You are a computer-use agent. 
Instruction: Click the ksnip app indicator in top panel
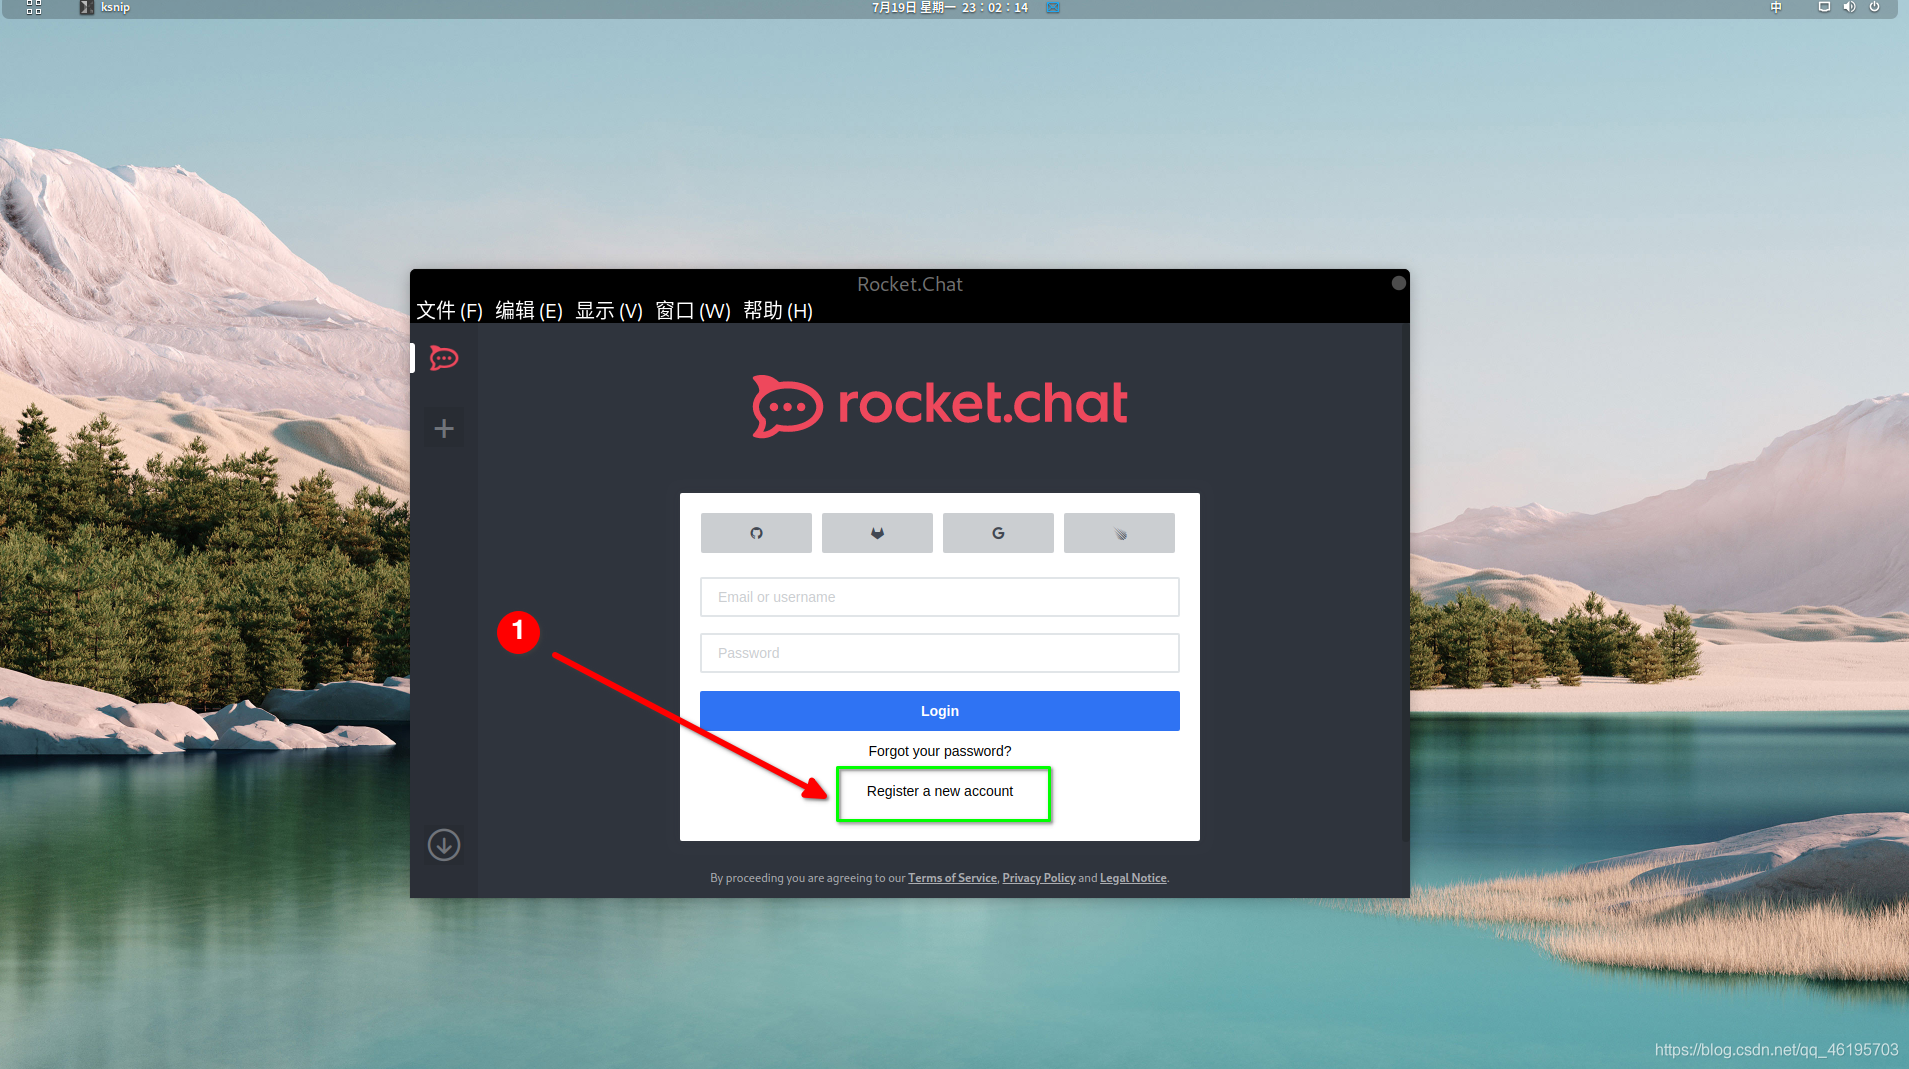point(105,7)
